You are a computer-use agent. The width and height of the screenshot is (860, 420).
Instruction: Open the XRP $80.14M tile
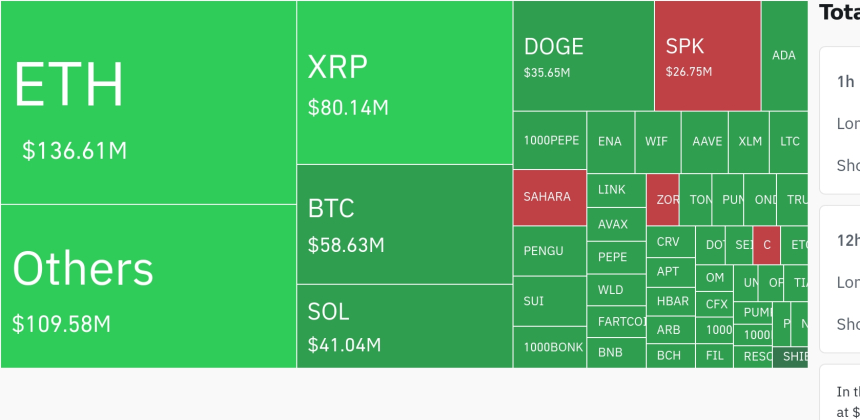pos(404,83)
